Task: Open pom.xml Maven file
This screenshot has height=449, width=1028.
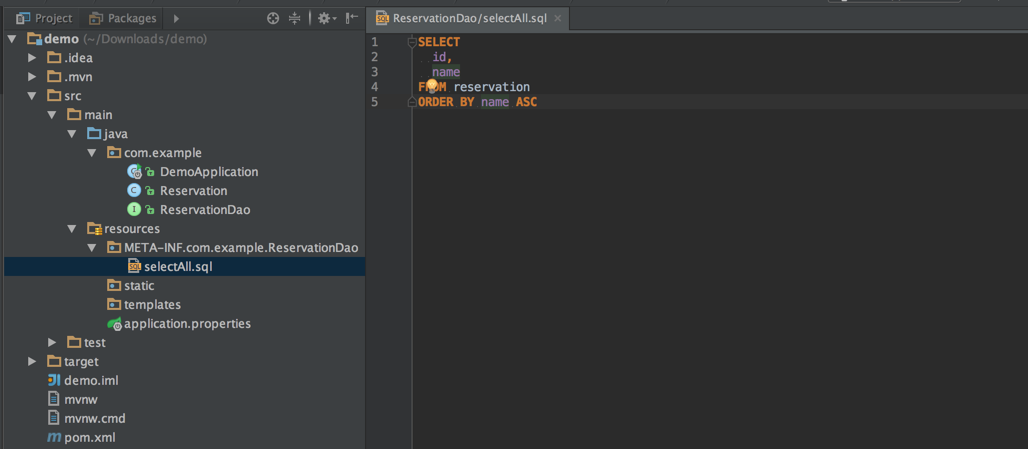Action: tap(87, 438)
